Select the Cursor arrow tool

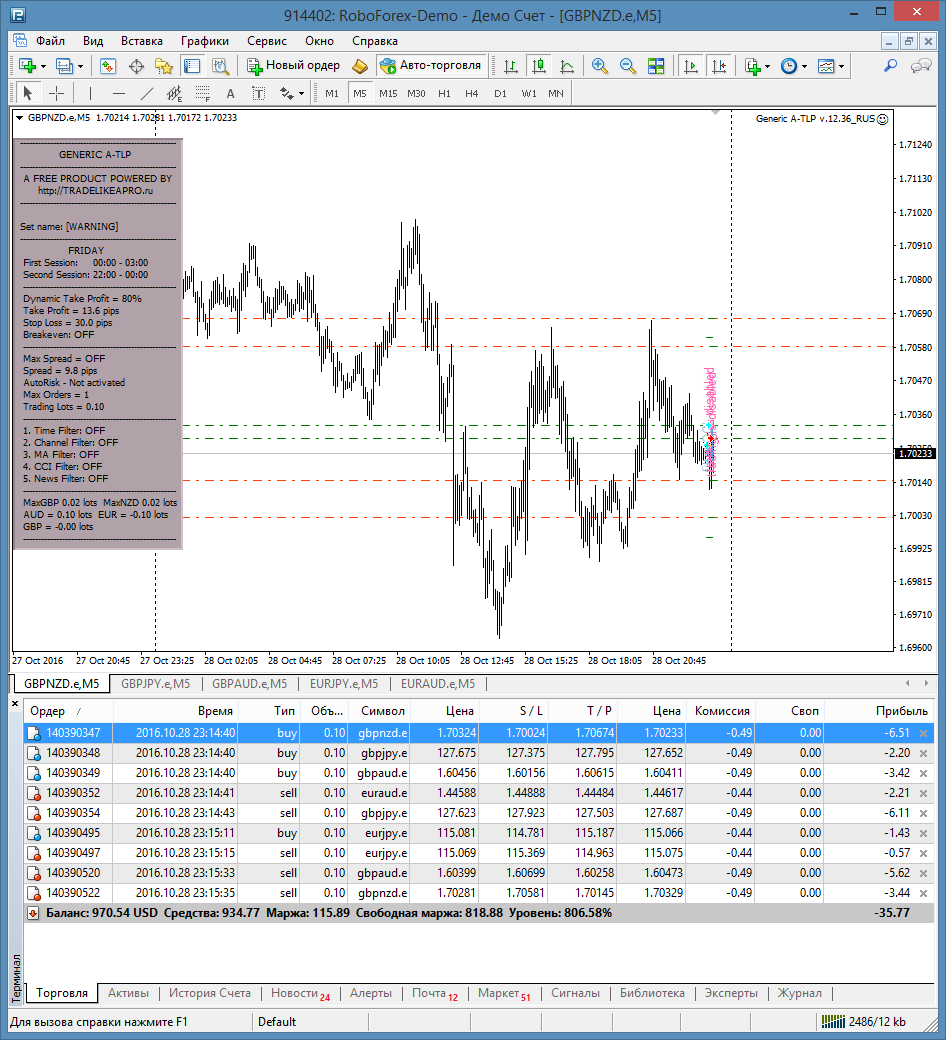(27, 94)
